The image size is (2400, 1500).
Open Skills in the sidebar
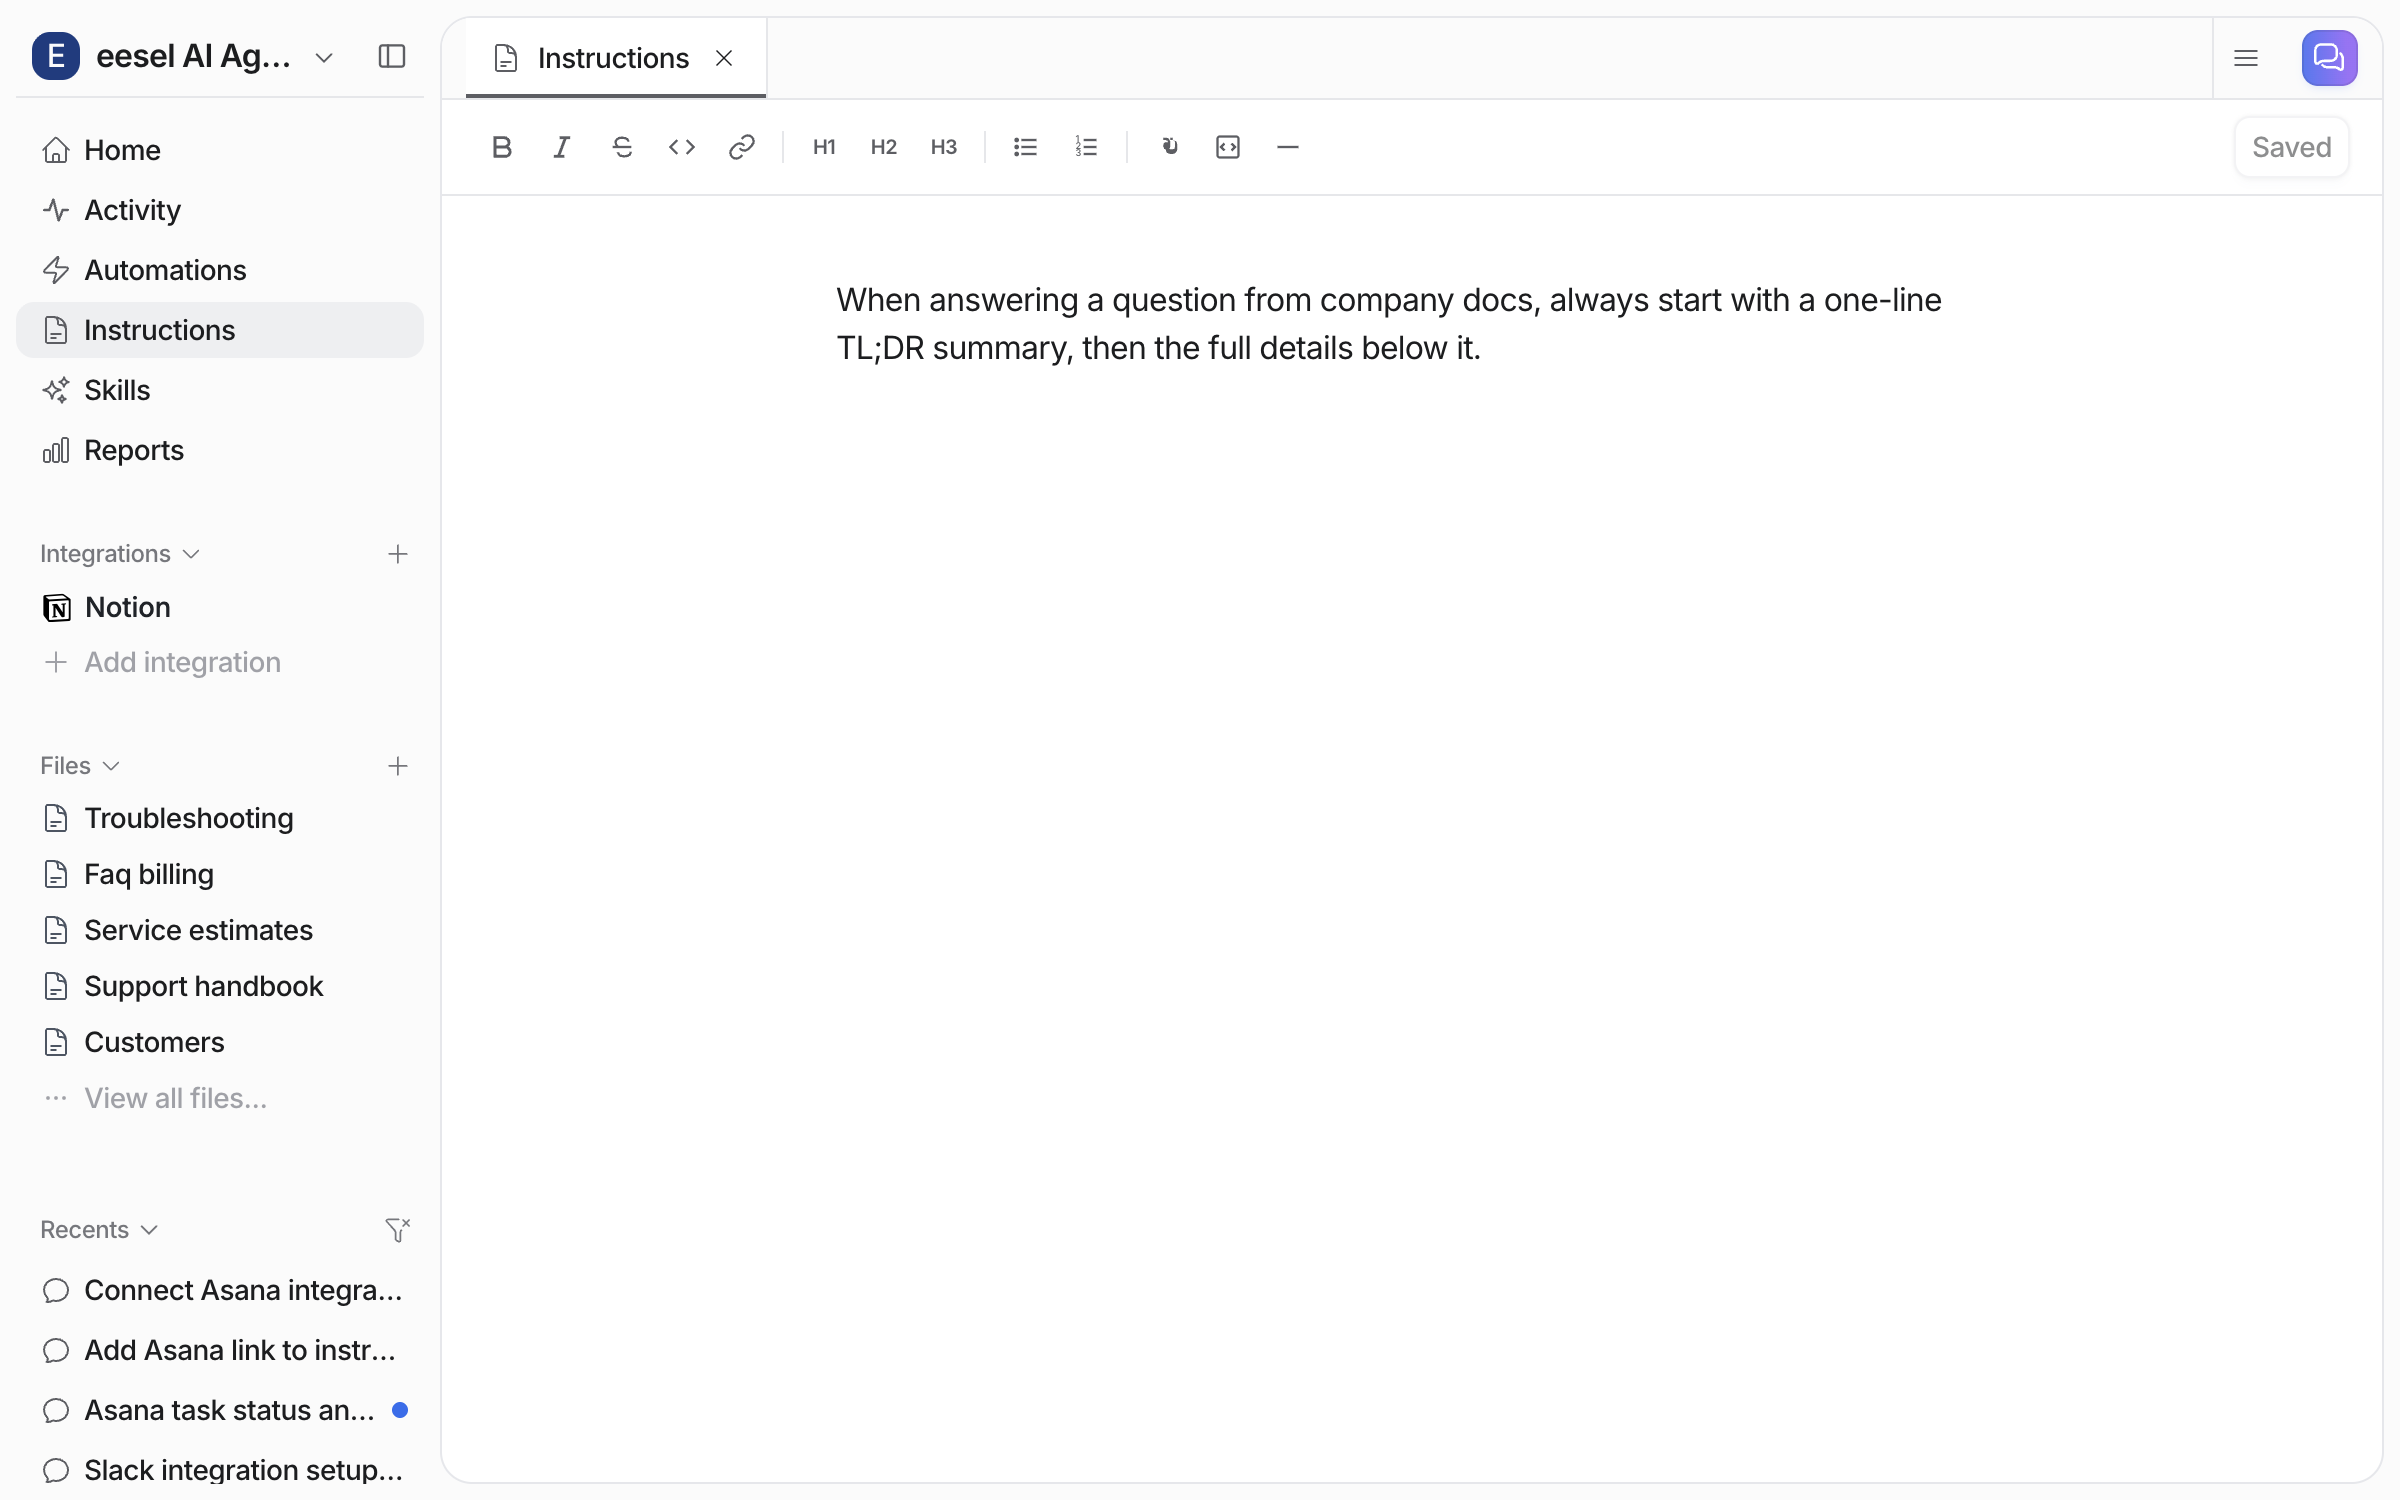click(x=220, y=390)
